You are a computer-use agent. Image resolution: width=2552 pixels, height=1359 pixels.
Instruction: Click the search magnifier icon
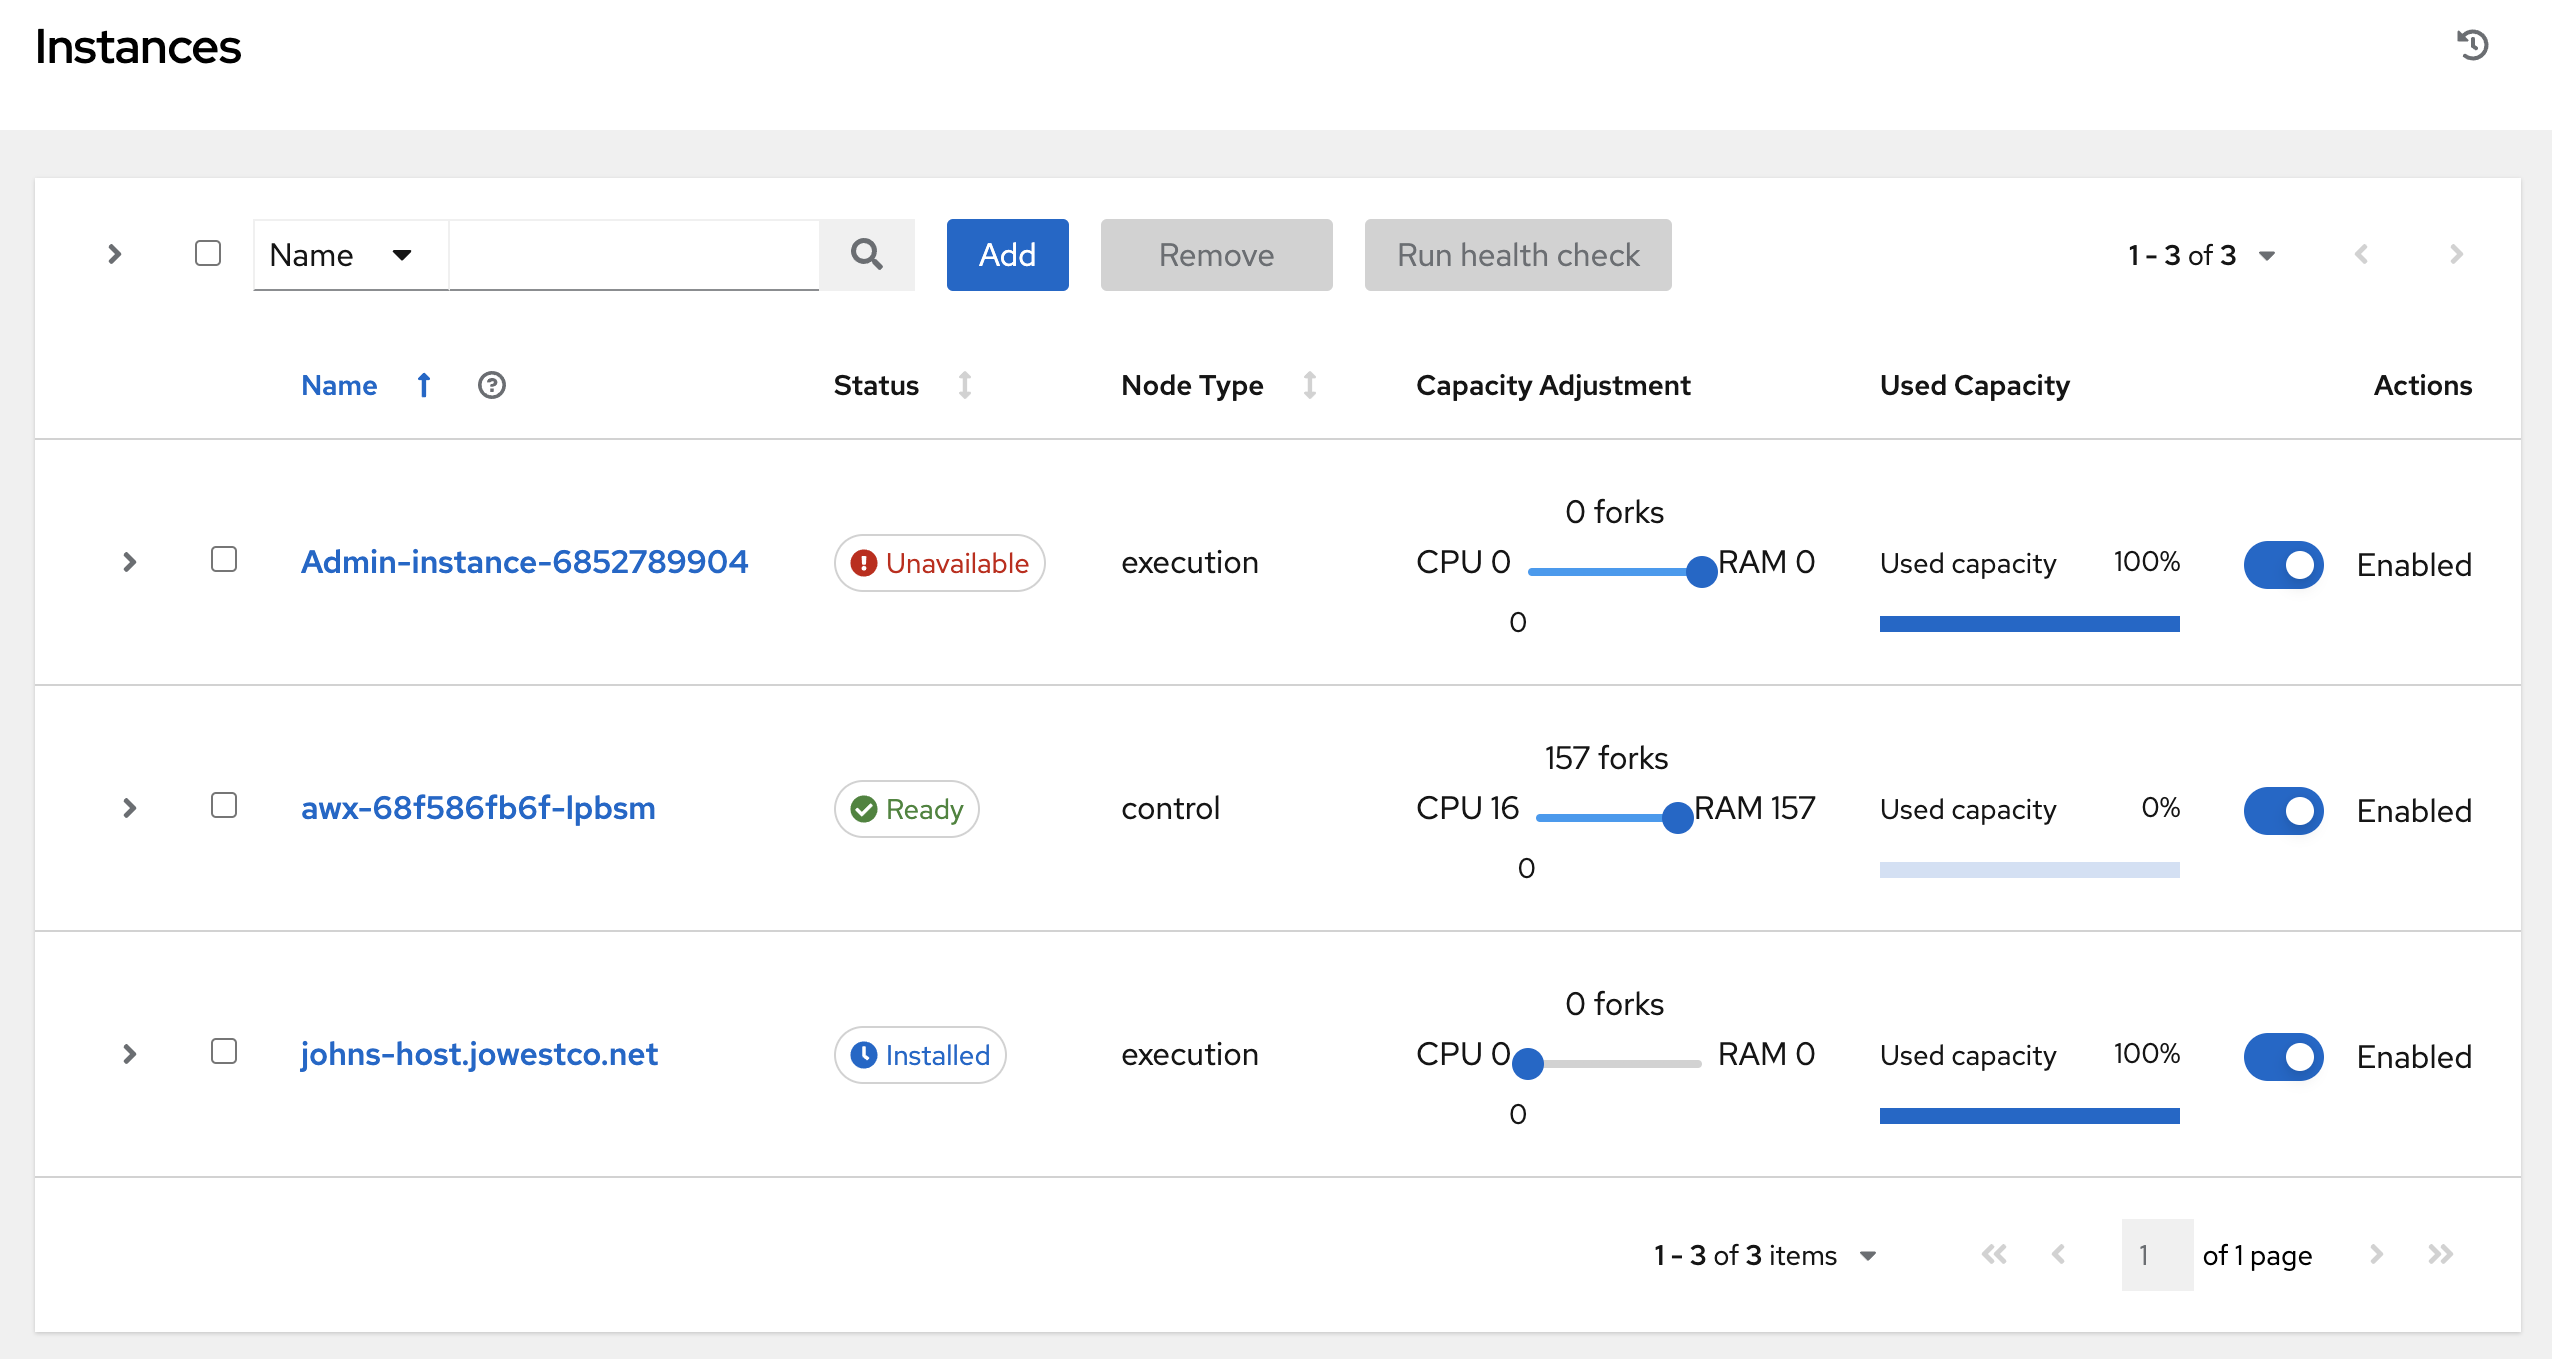click(x=868, y=253)
